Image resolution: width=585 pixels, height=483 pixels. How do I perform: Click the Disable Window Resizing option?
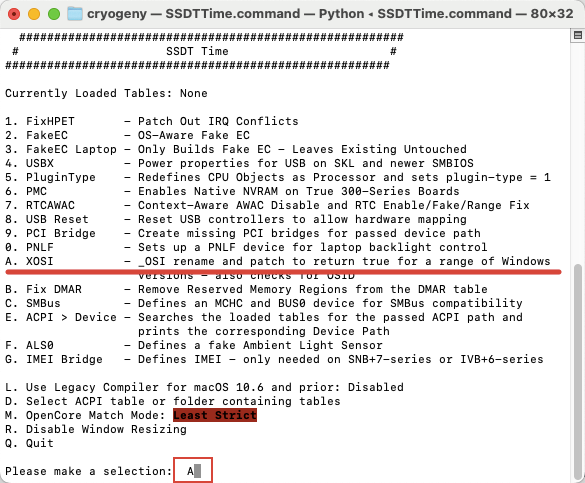tap(96, 429)
